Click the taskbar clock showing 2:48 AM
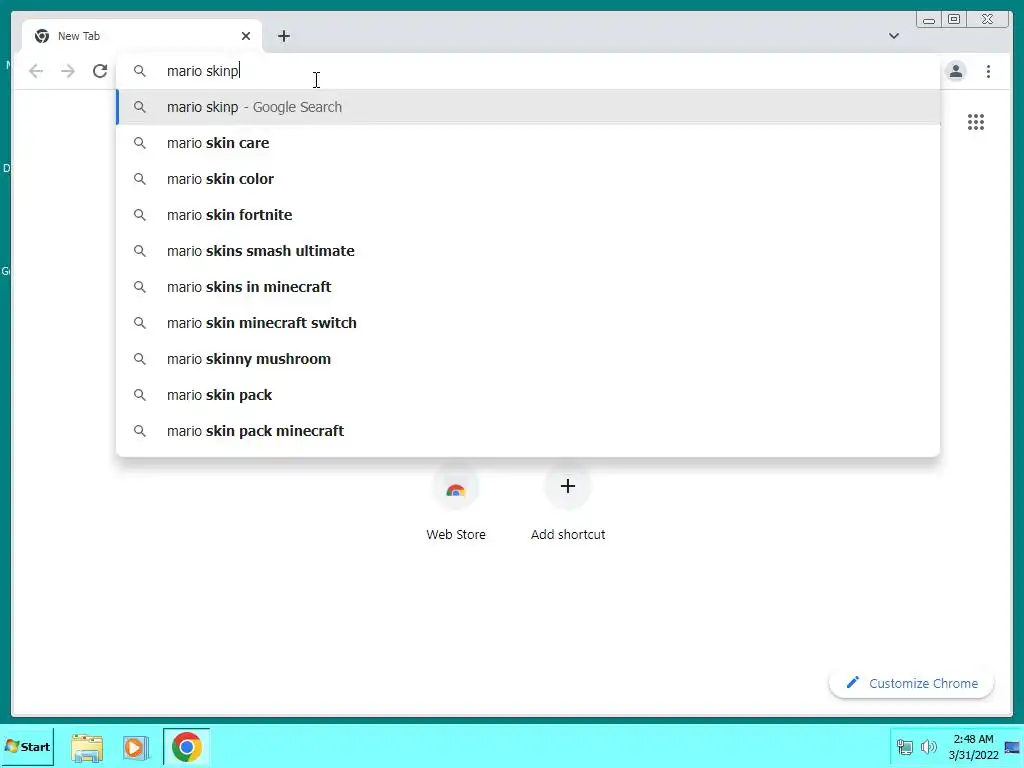The image size is (1024, 768). (x=973, y=747)
